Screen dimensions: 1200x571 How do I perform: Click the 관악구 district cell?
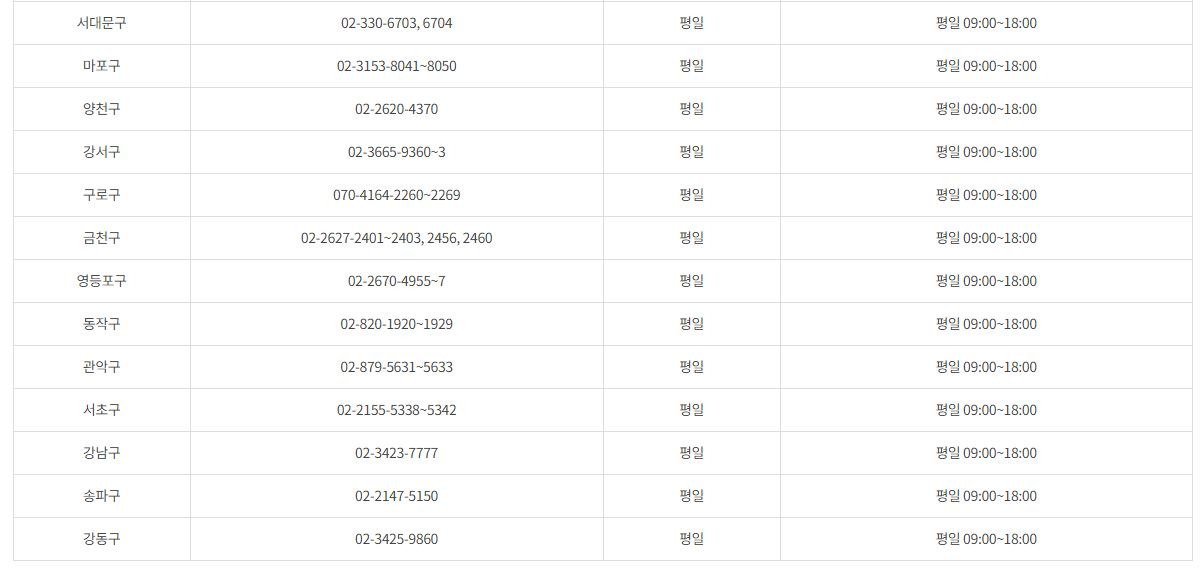[x=102, y=367]
